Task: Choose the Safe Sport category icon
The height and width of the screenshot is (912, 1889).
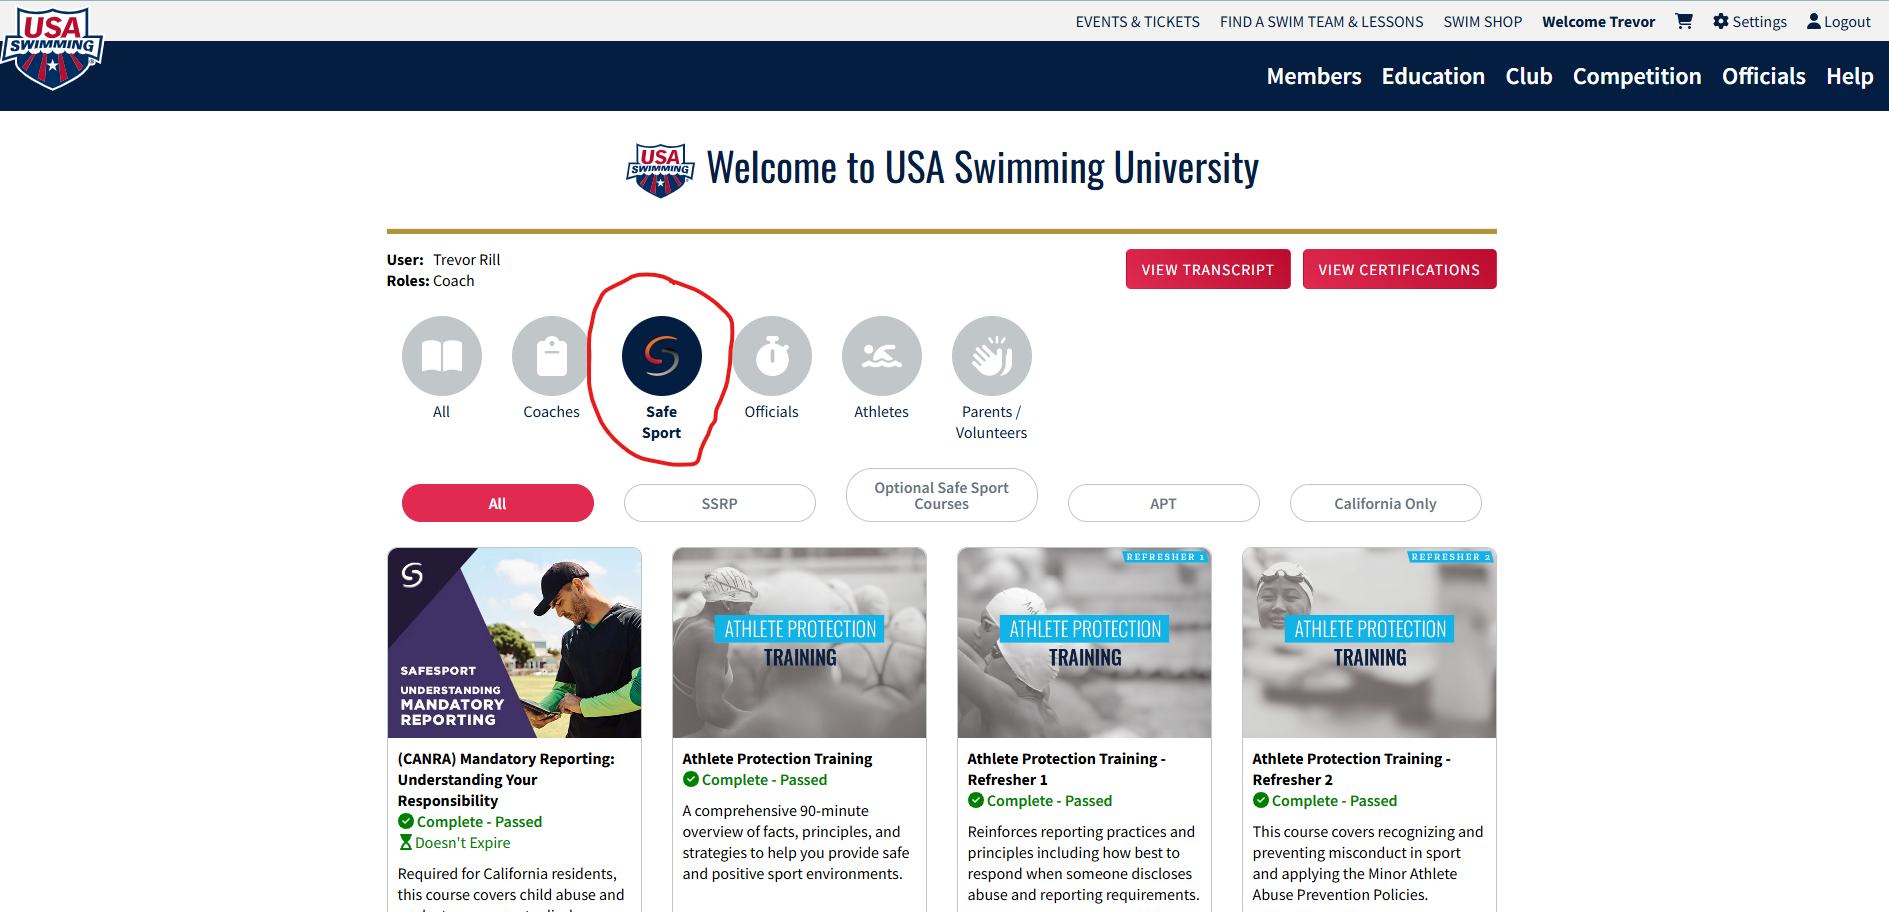Action: pyautogui.click(x=661, y=356)
